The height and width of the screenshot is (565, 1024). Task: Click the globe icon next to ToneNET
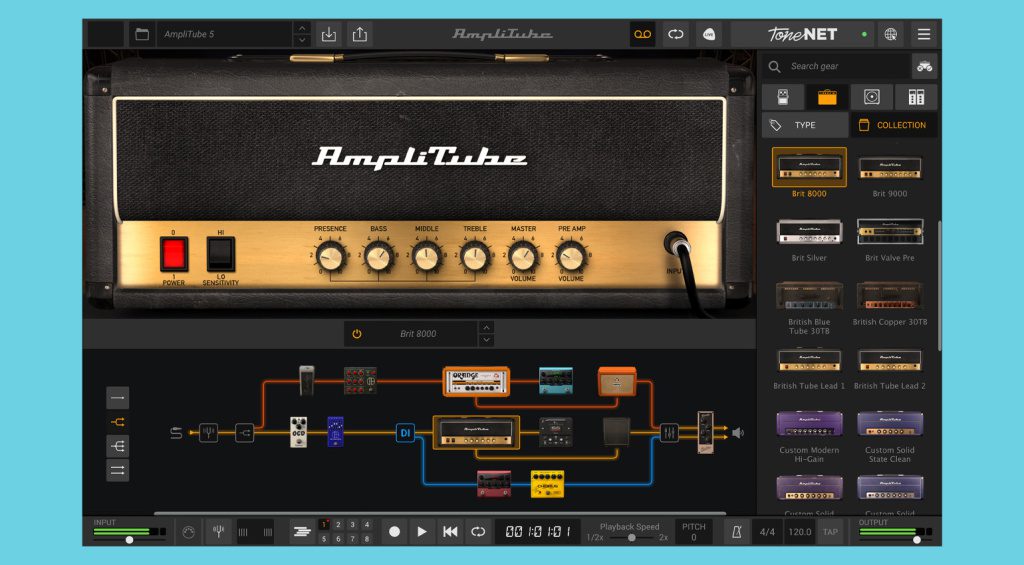[x=891, y=34]
